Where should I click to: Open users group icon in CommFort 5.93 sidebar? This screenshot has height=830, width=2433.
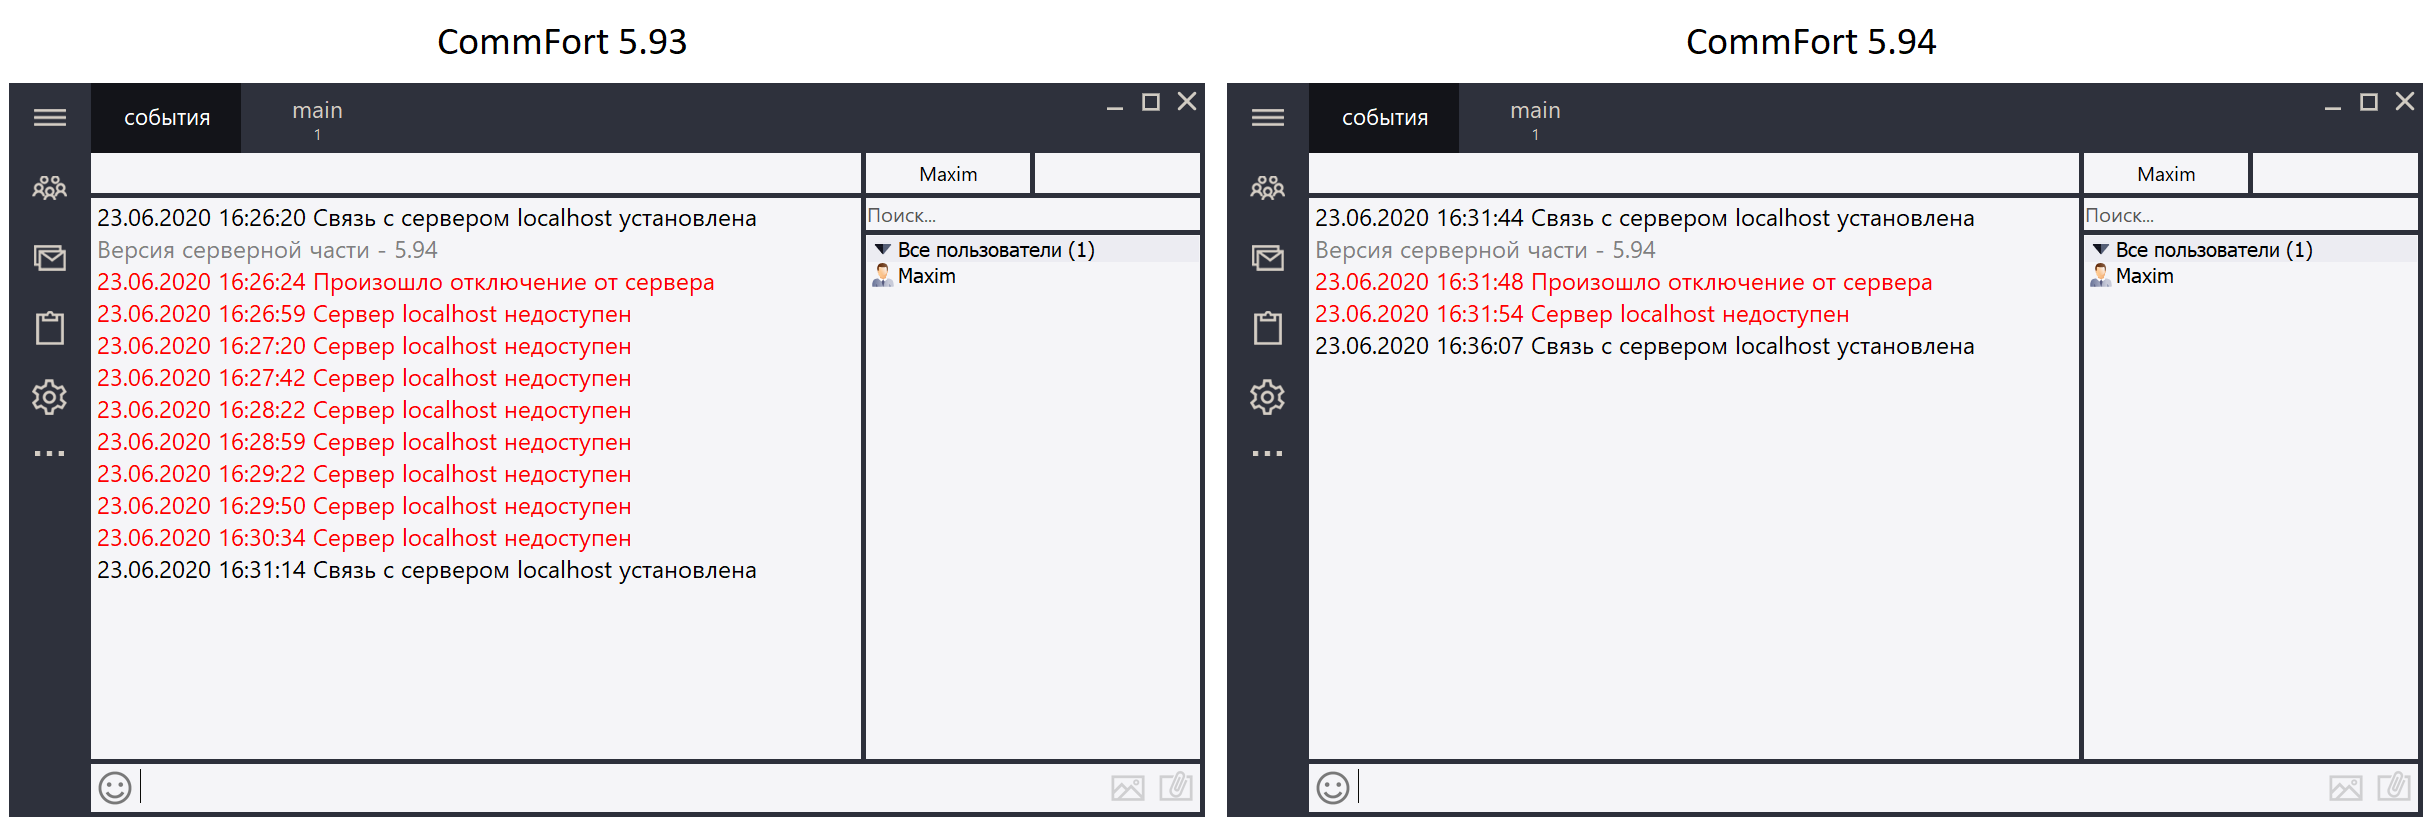click(50, 187)
